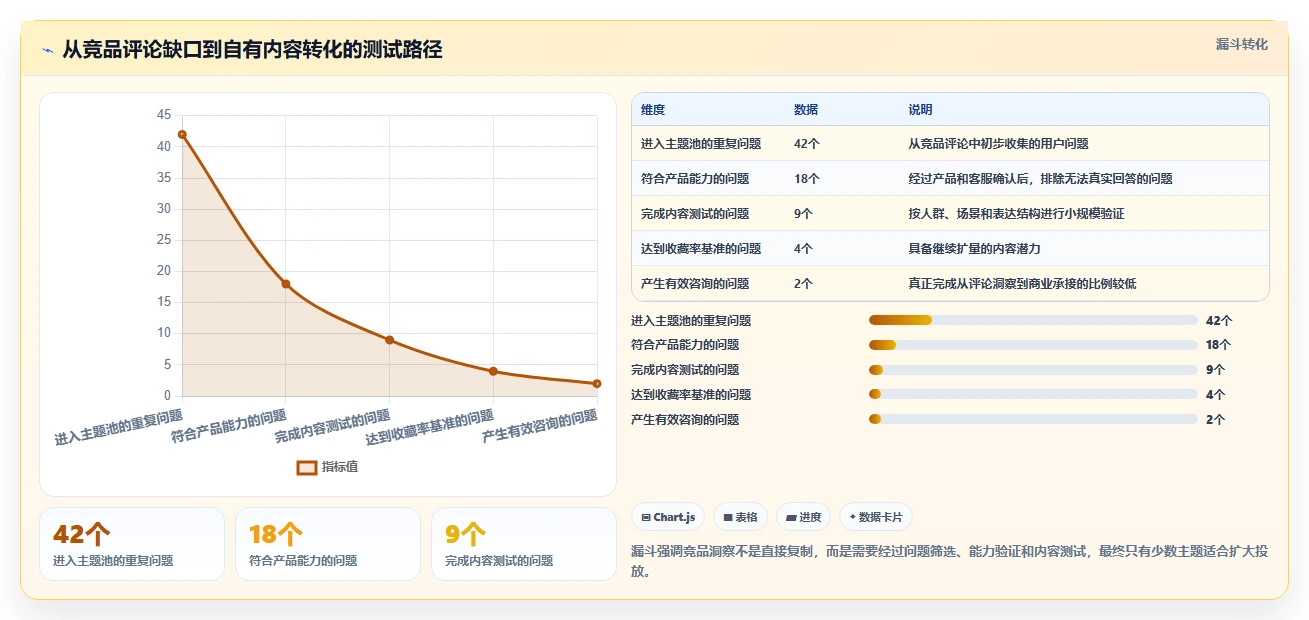Viewport: 1309px width, 620px height.
Task: Click the 42个 progress row value
Action: 1219,321
